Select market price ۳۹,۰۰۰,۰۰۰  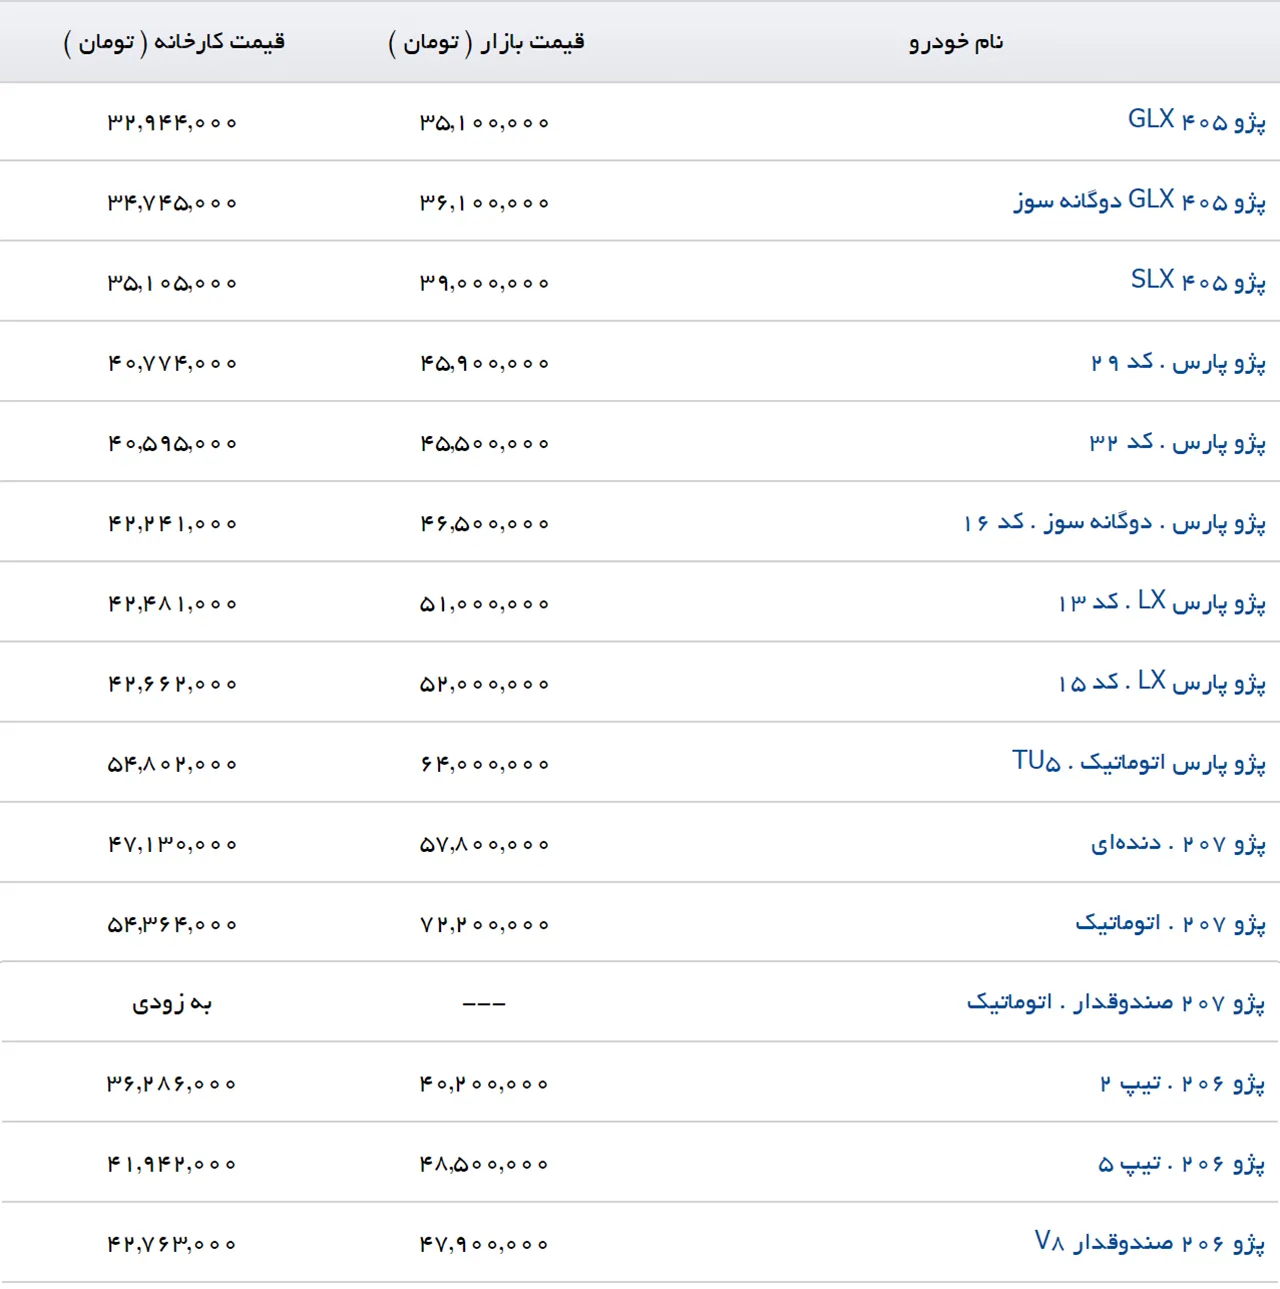click(x=485, y=283)
